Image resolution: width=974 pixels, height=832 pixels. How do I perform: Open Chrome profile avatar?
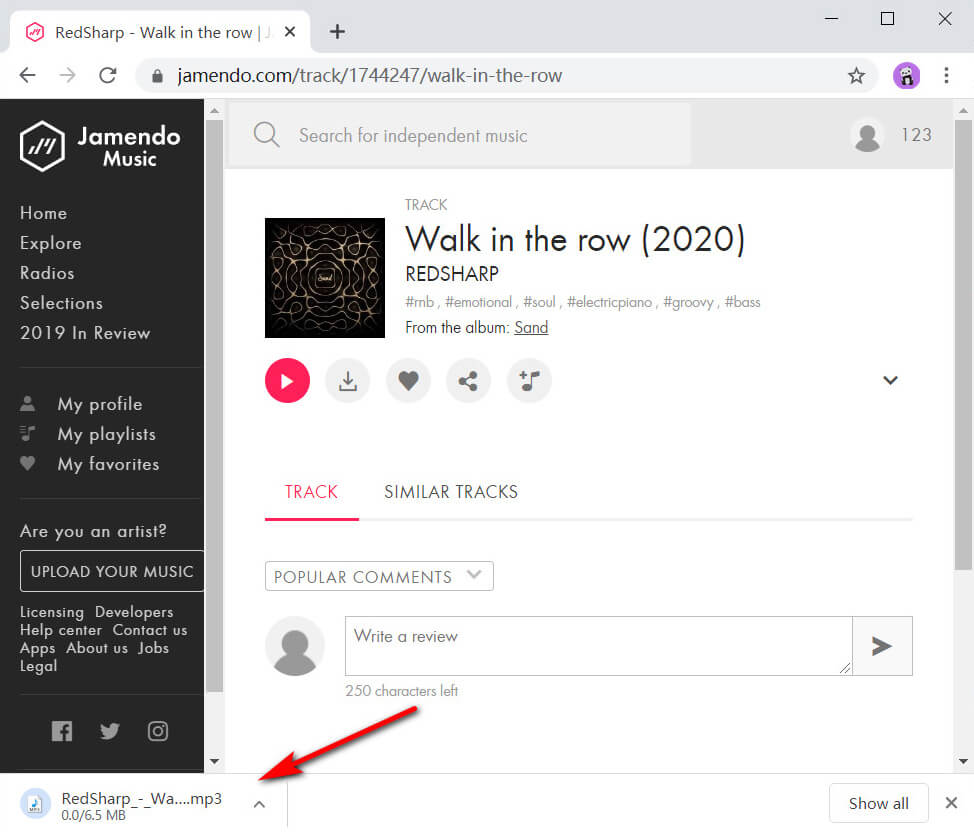[x=906, y=76]
